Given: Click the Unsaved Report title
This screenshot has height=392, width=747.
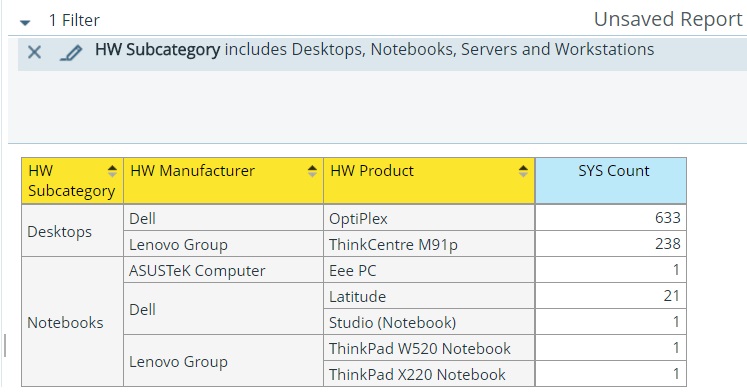Looking at the screenshot, I should [668, 20].
